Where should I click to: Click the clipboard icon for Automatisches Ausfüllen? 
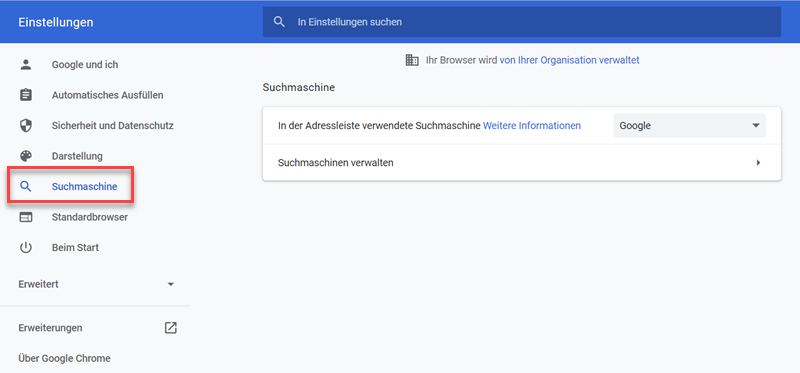coord(26,95)
